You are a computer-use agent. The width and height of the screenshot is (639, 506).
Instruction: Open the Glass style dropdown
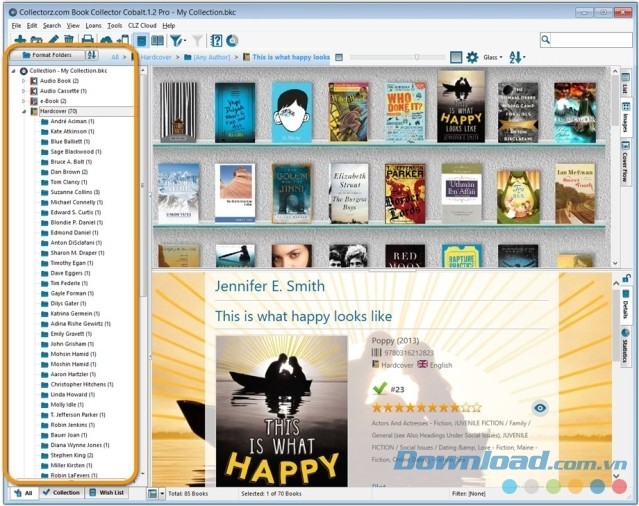pos(493,57)
